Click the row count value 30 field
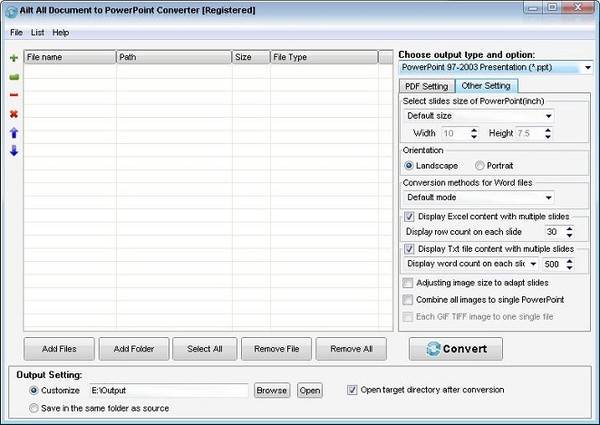Viewport: 600px width, 425px height. coord(555,232)
